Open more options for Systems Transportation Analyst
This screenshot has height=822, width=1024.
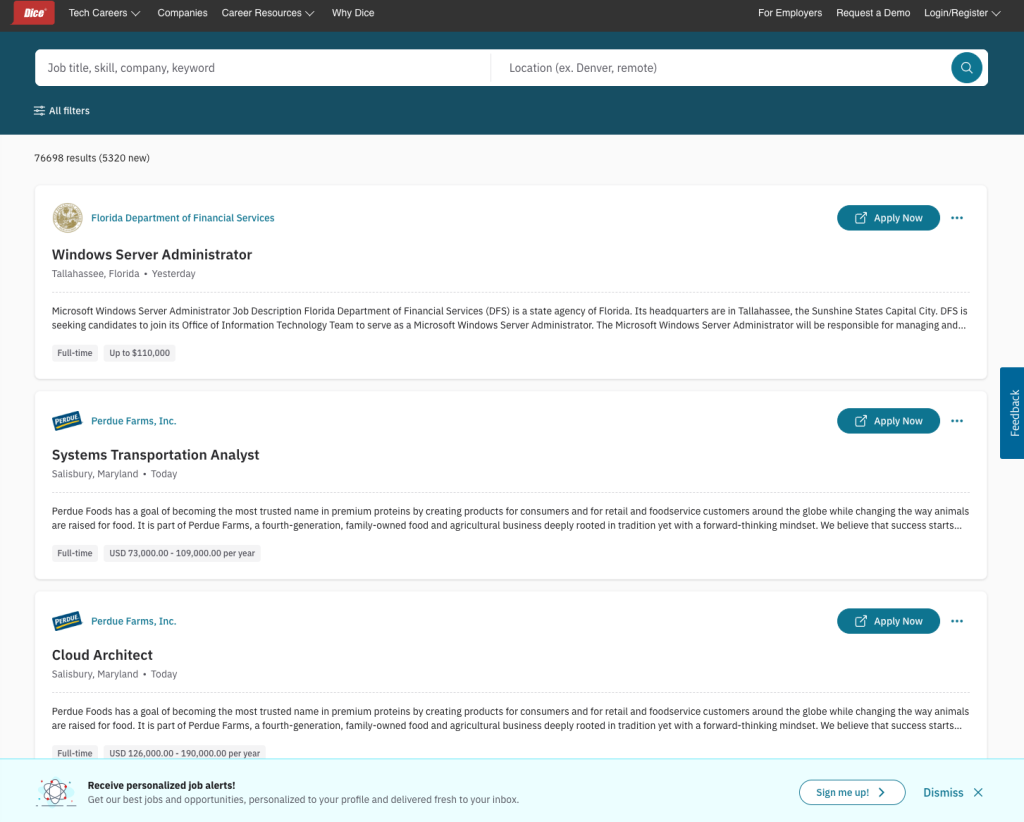tap(957, 421)
